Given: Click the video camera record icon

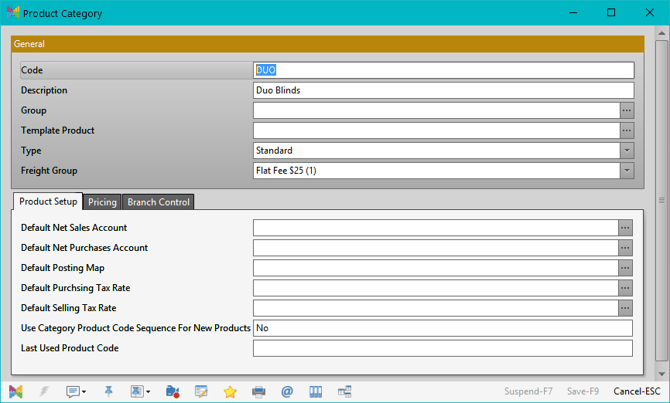Looking at the screenshot, I should tap(173, 391).
